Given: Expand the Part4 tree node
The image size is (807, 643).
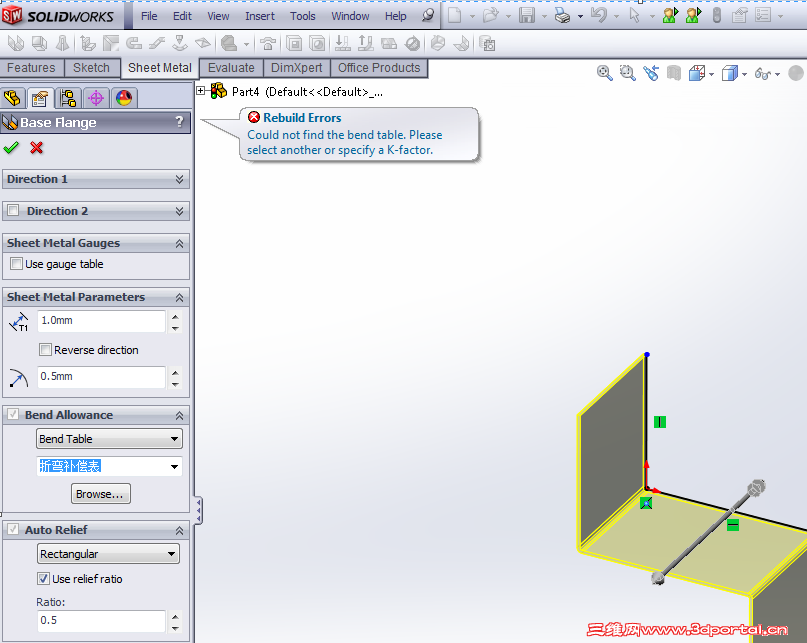Looking at the screenshot, I should [x=200, y=91].
